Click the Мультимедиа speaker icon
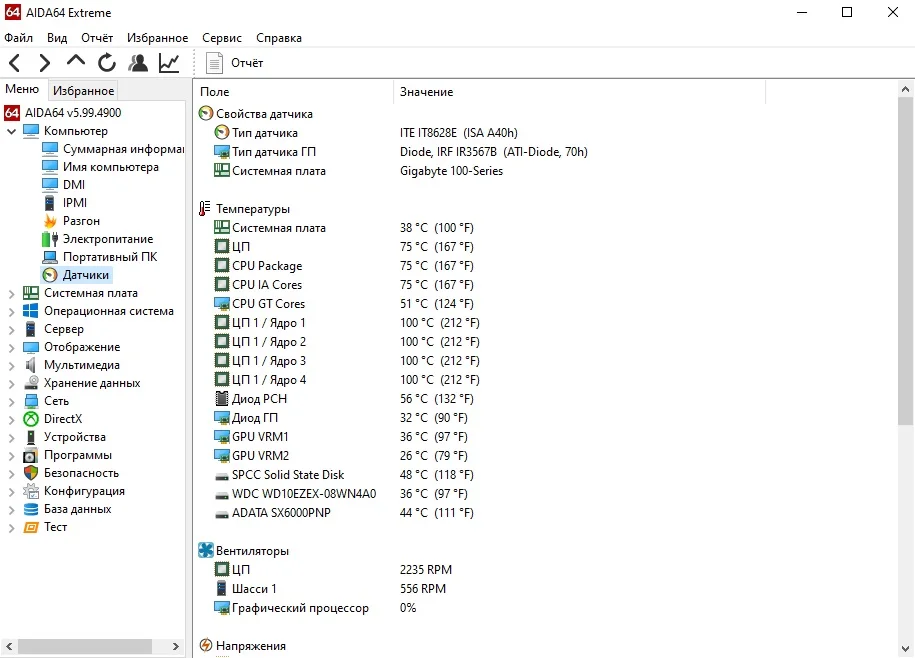 coord(31,365)
